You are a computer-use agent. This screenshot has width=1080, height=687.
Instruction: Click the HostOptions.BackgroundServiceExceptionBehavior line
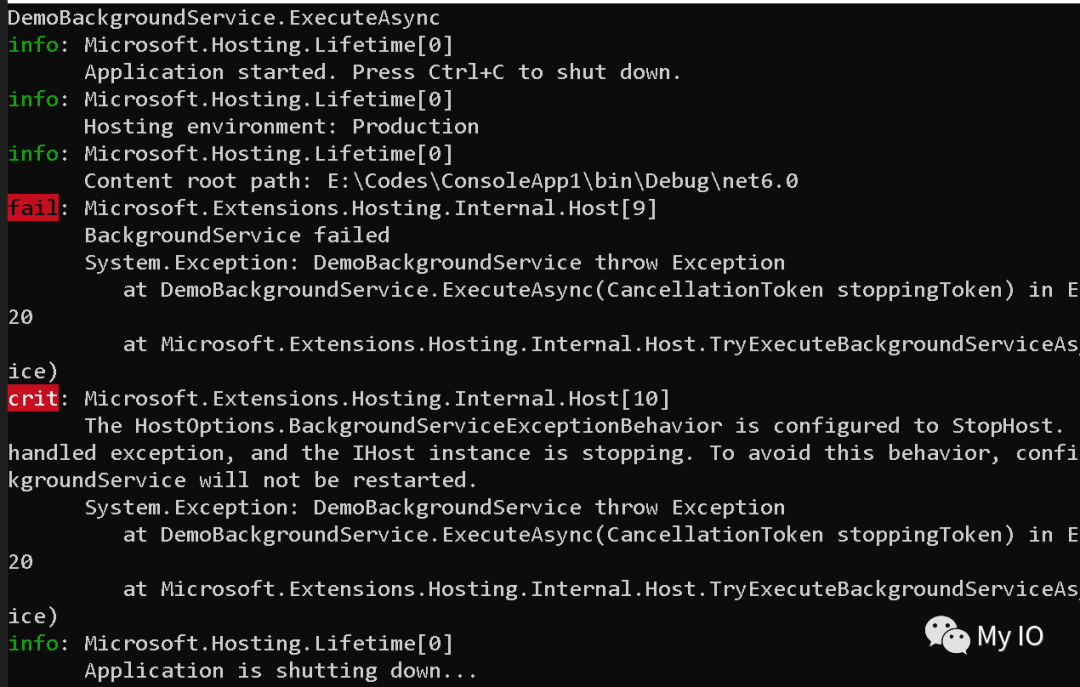pos(569,425)
